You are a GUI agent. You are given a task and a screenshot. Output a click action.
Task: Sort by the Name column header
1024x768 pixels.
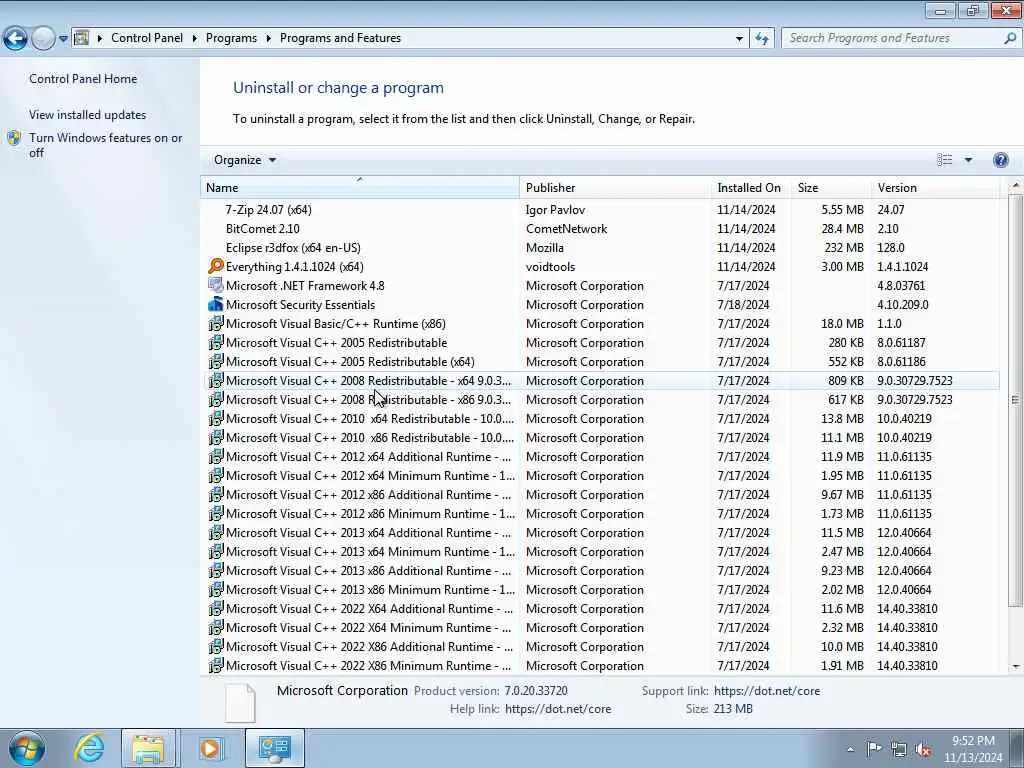[x=360, y=188]
